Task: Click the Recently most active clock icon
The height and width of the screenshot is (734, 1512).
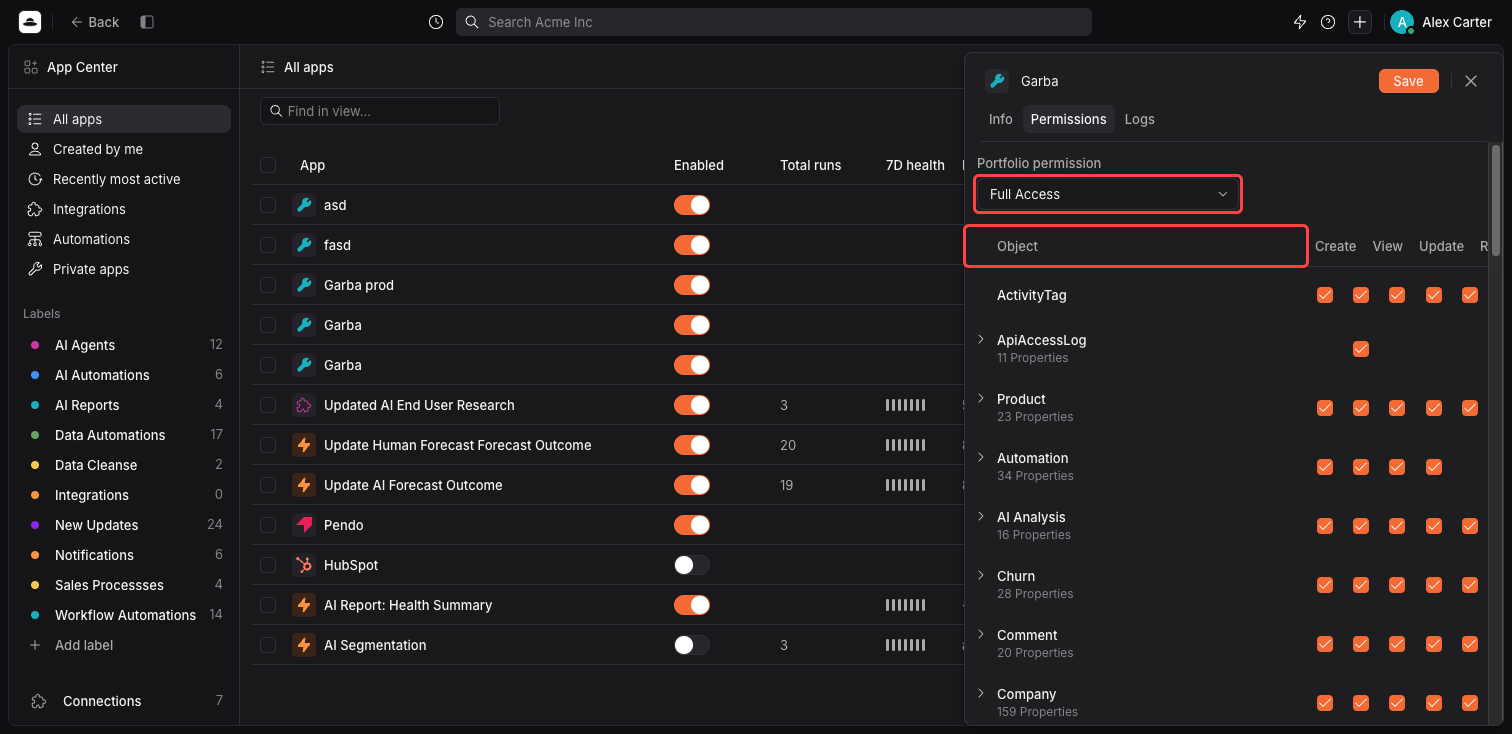Action: coord(35,179)
